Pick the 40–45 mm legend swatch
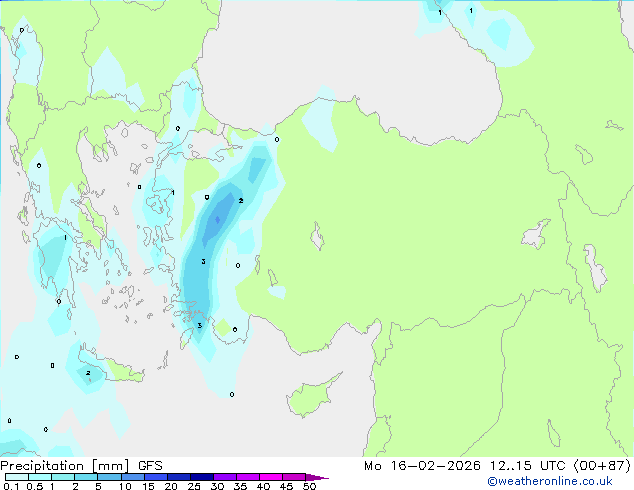 [271, 477]
